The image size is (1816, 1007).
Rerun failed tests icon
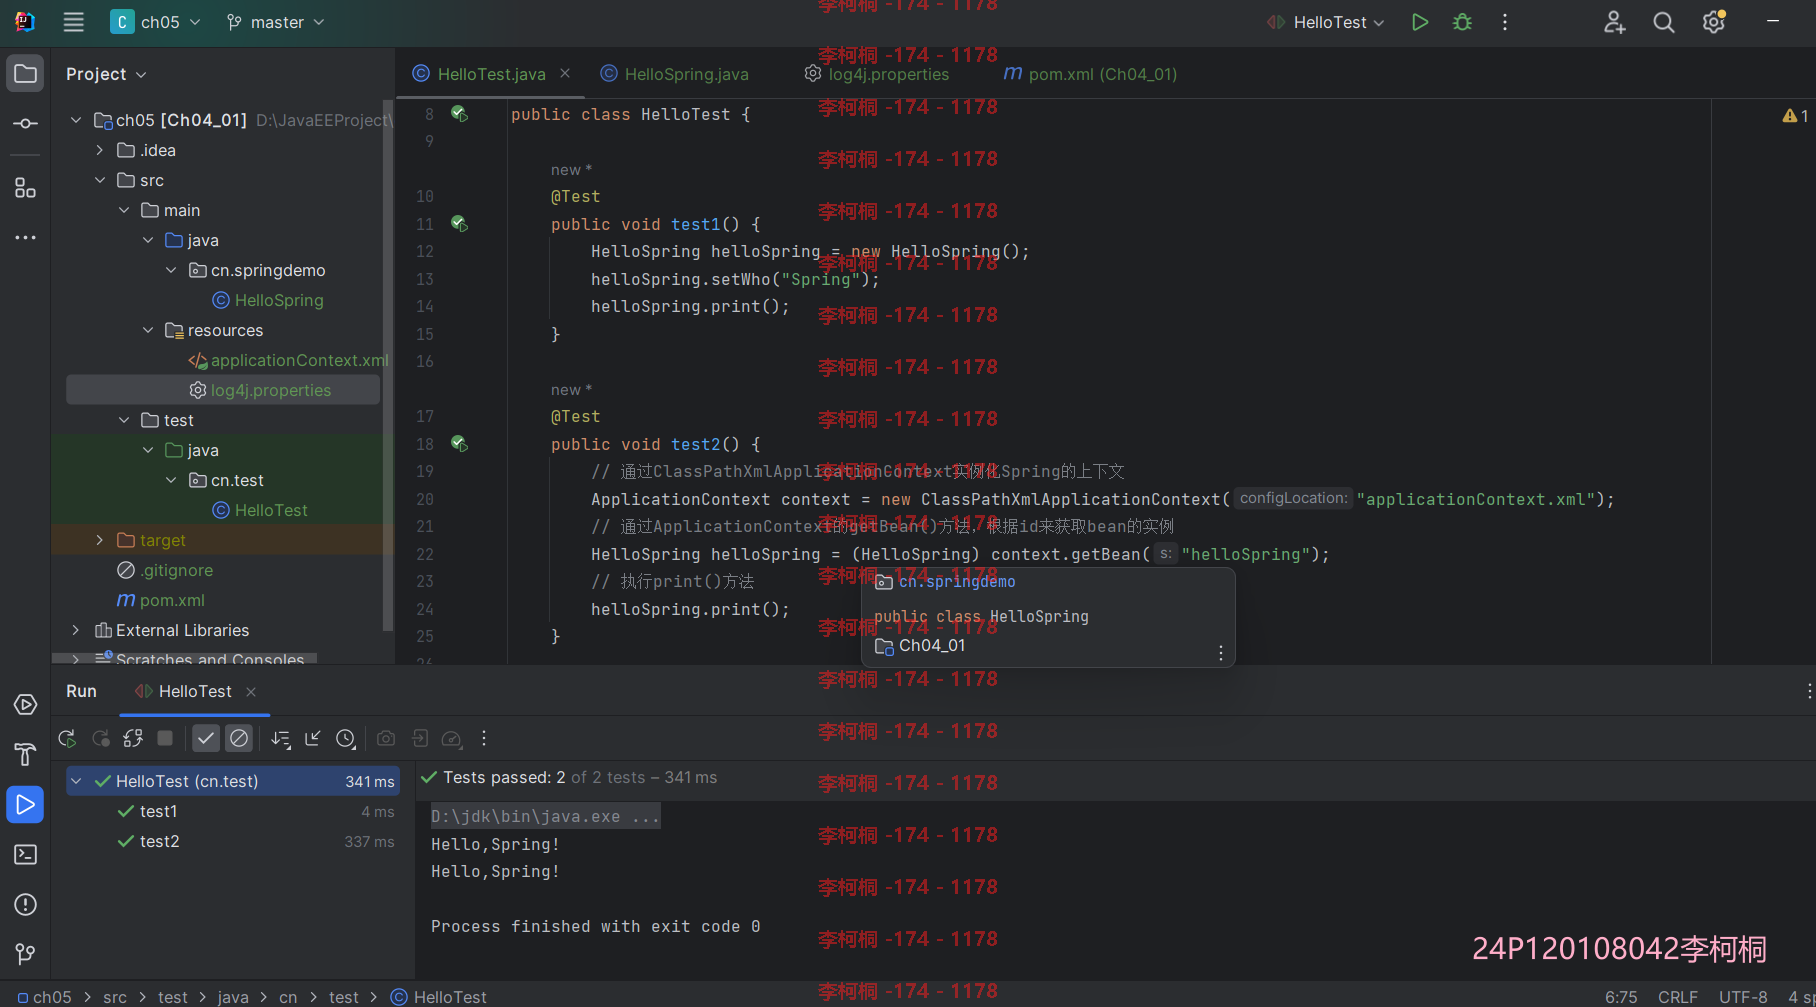point(101,738)
